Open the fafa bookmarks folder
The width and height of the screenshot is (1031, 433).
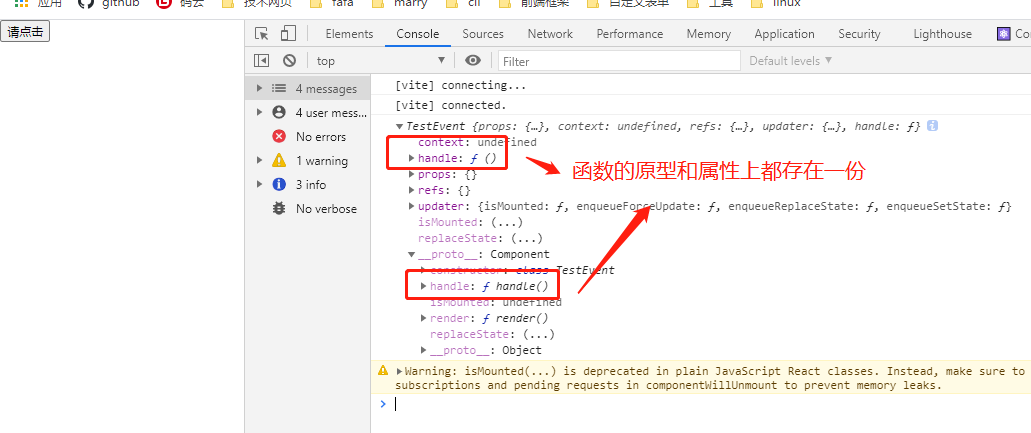[331, 4]
